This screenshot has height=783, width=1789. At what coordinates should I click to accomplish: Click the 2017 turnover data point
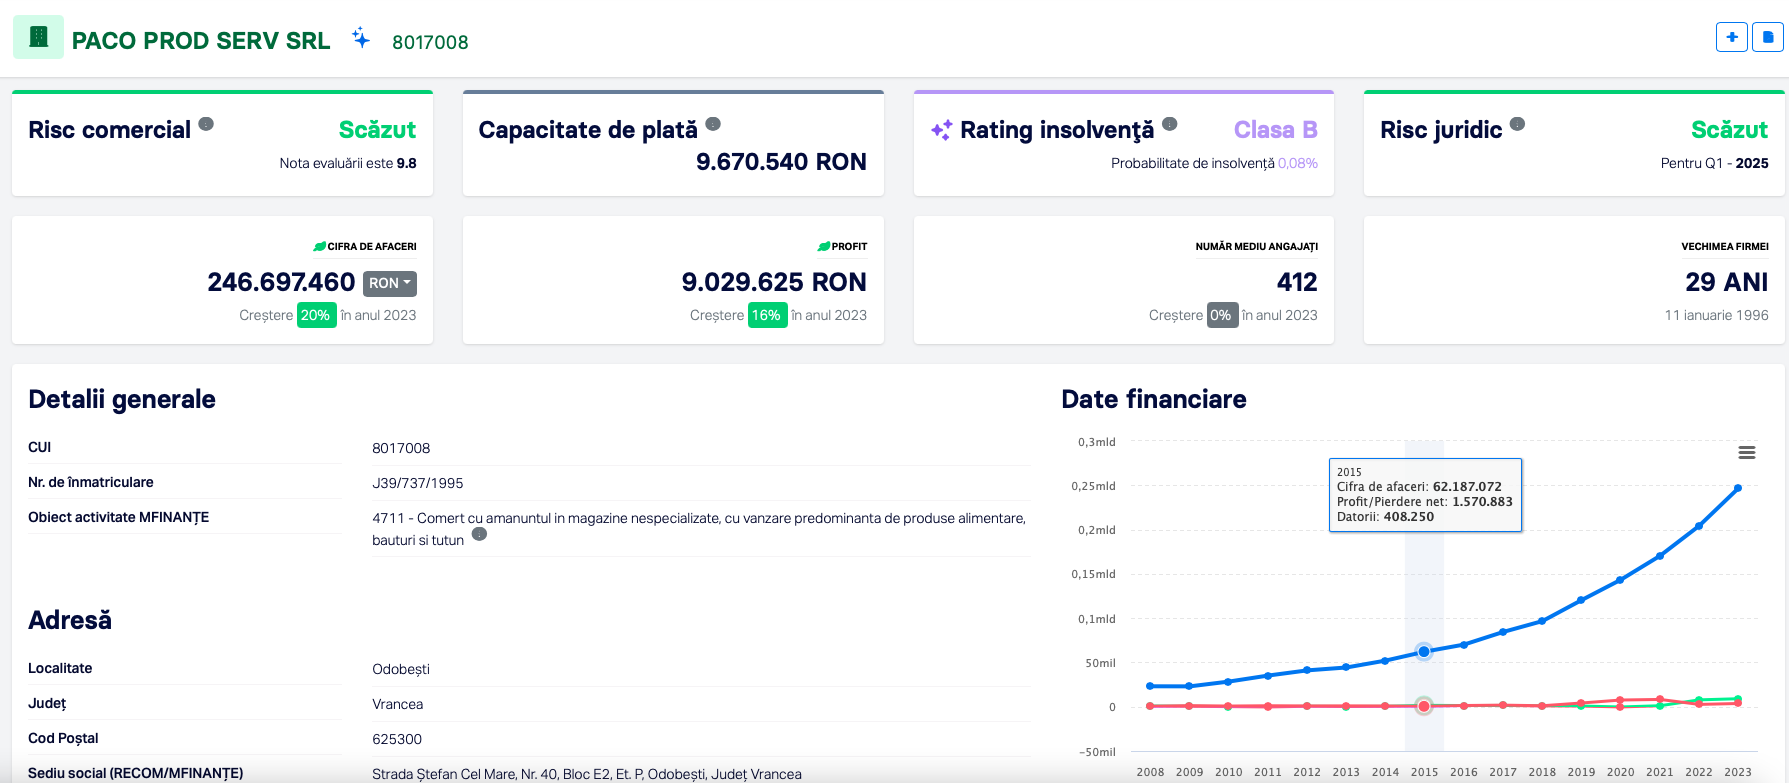1503,632
